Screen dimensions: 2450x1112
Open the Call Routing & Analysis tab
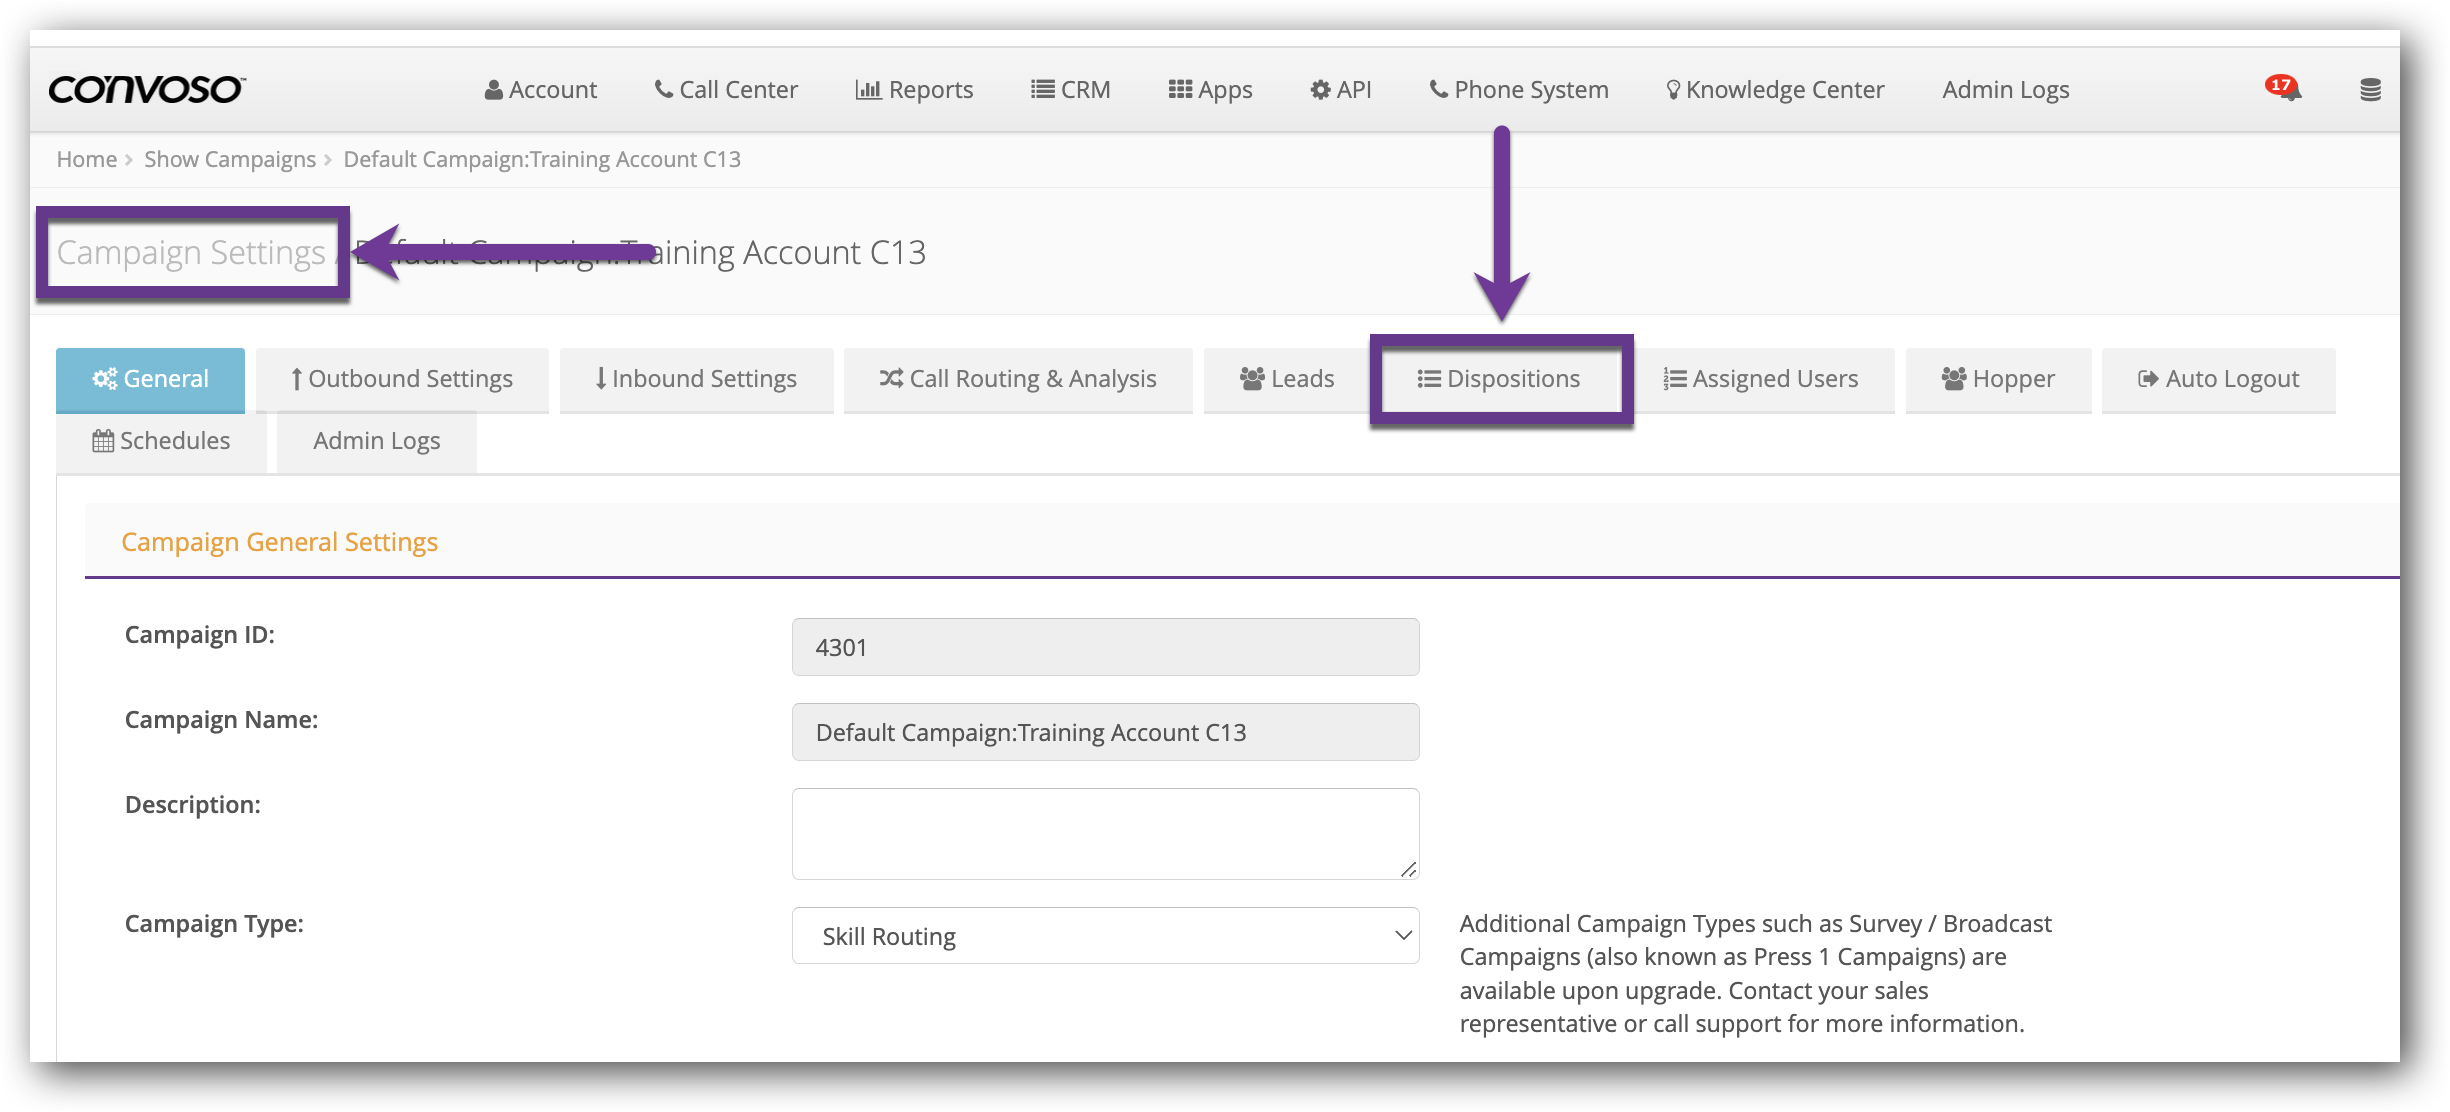pyautogui.click(x=1018, y=379)
